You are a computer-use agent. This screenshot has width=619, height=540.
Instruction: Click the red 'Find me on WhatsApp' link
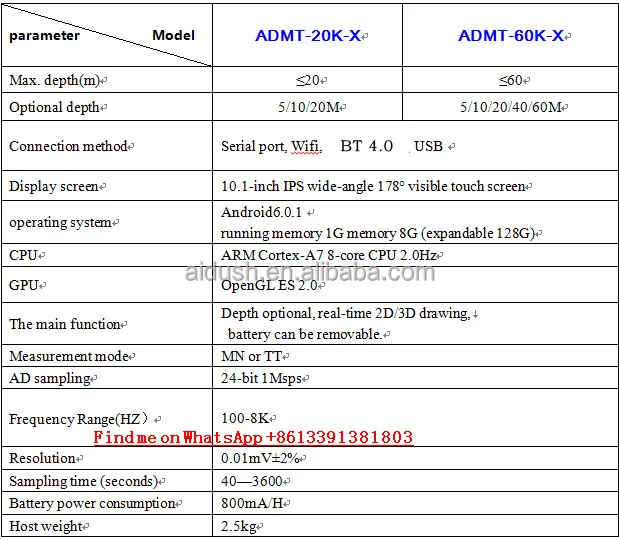tap(253, 437)
